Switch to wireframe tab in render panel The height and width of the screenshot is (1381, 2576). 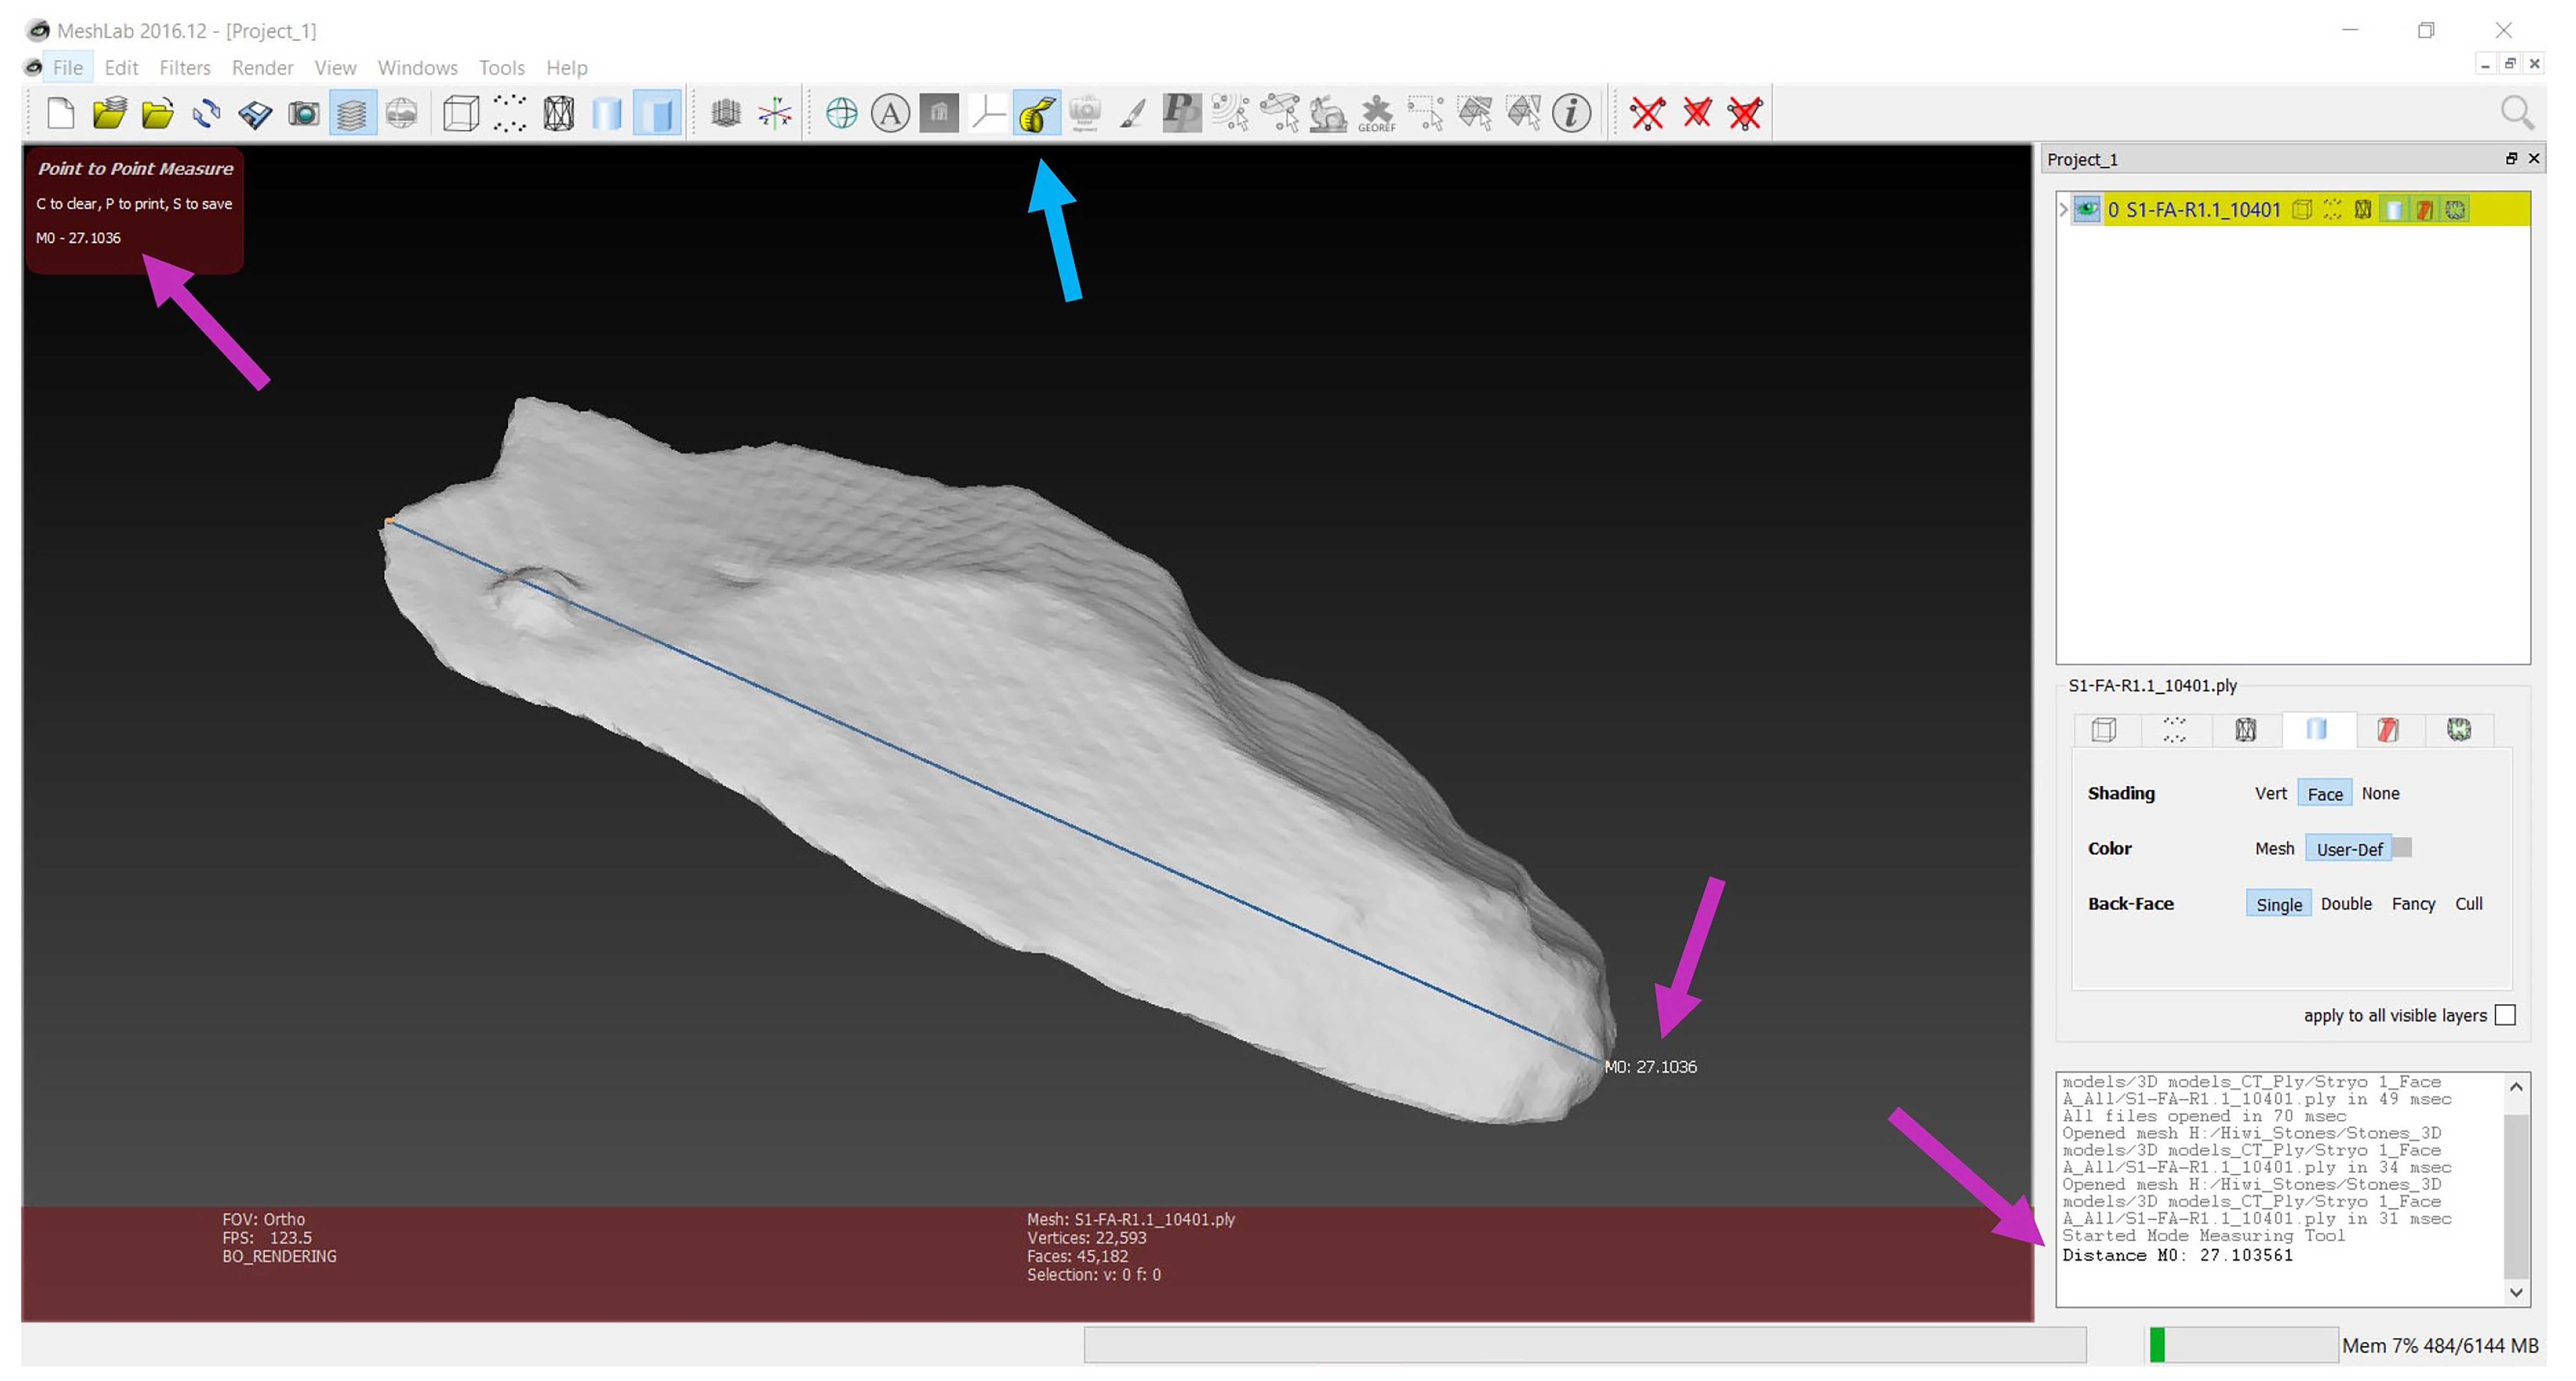point(2245,730)
